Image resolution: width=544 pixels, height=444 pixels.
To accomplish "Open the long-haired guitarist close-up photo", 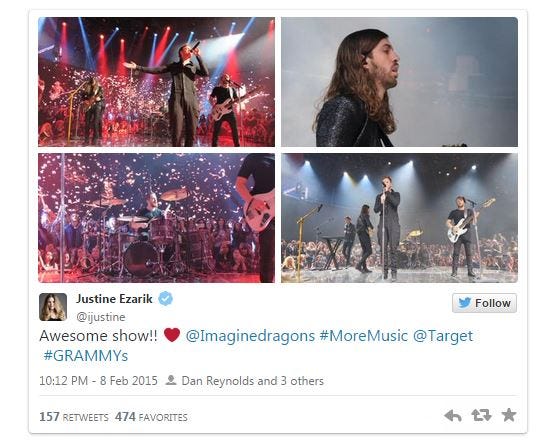I will coord(399,82).
